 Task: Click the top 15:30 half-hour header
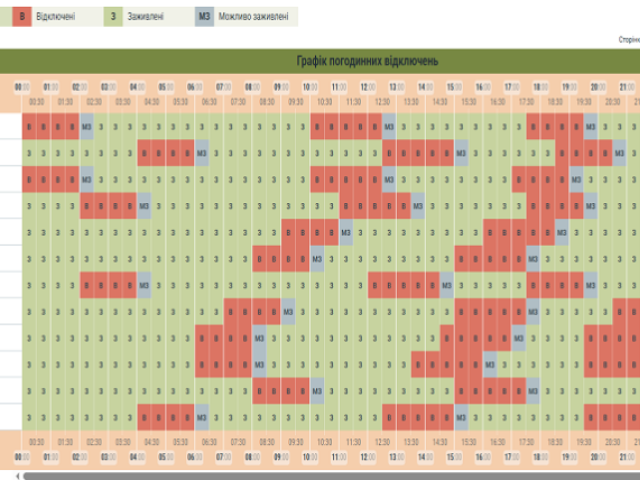(x=469, y=101)
